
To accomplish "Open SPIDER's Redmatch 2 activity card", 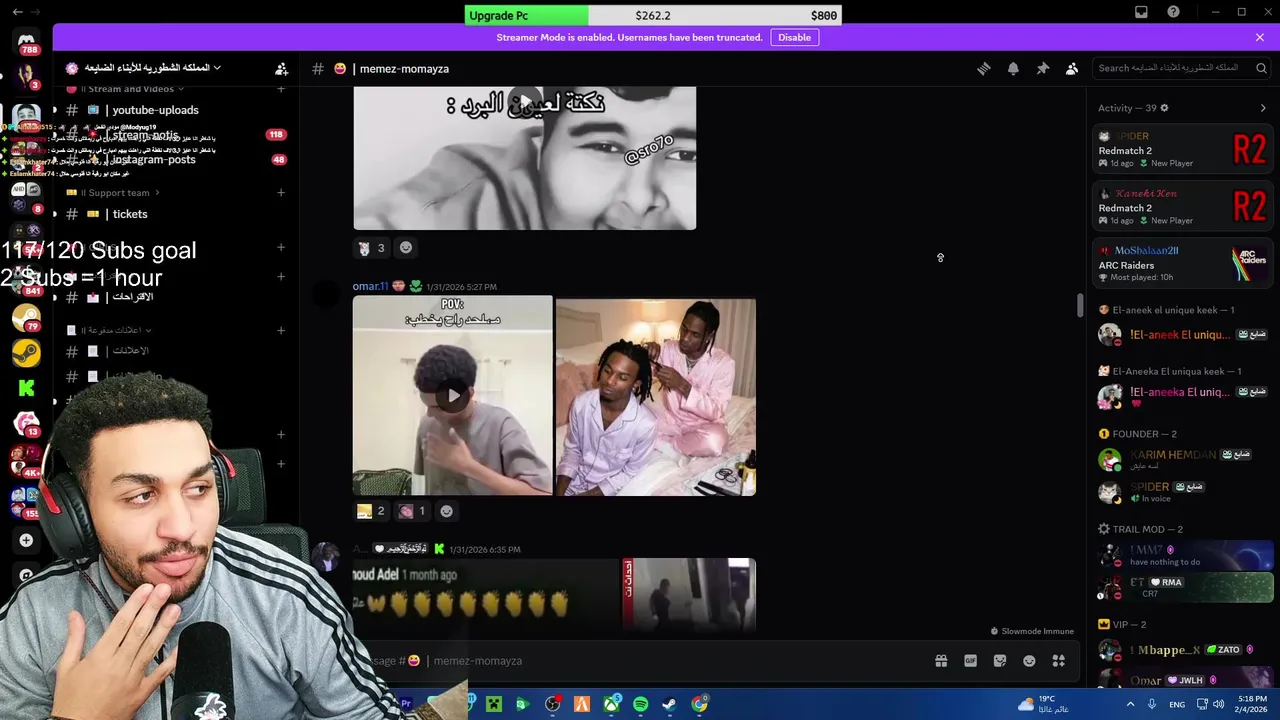I will [x=1183, y=150].
